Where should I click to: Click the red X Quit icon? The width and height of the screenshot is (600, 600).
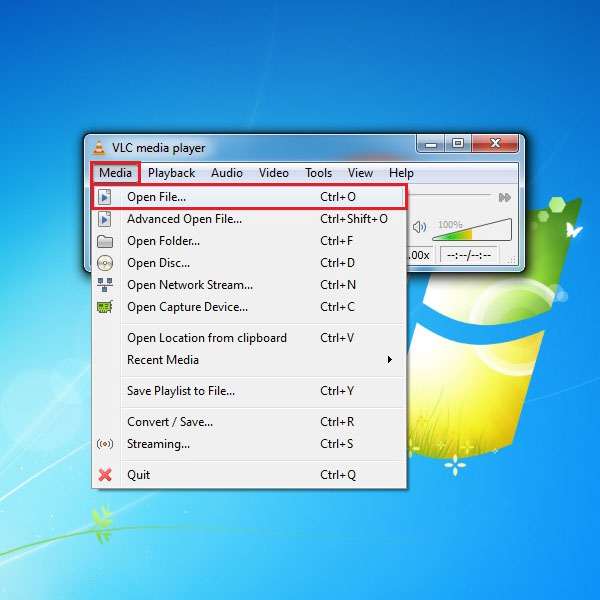(x=105, y=475)
